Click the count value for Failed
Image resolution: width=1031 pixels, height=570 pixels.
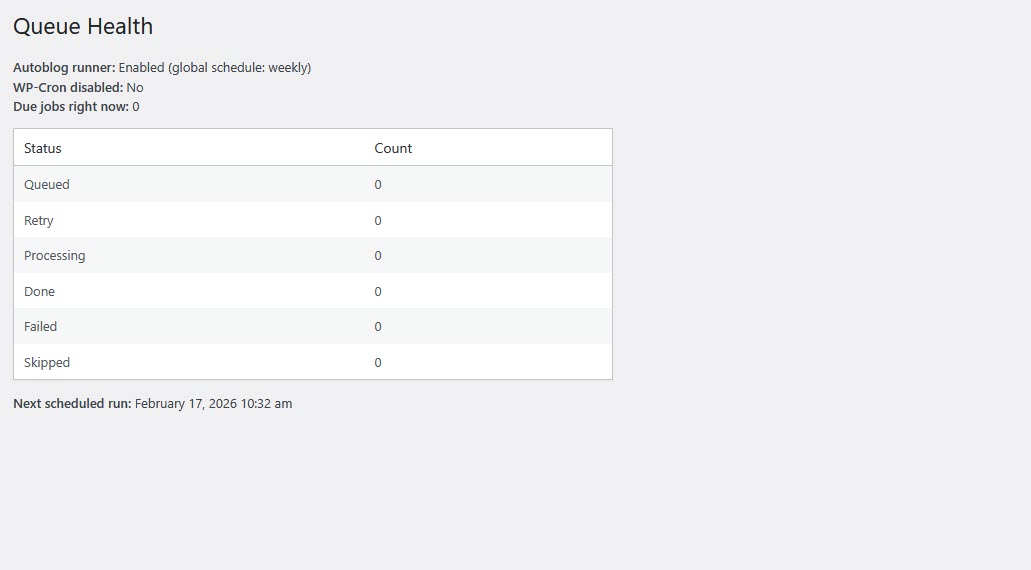click(378, 327)
